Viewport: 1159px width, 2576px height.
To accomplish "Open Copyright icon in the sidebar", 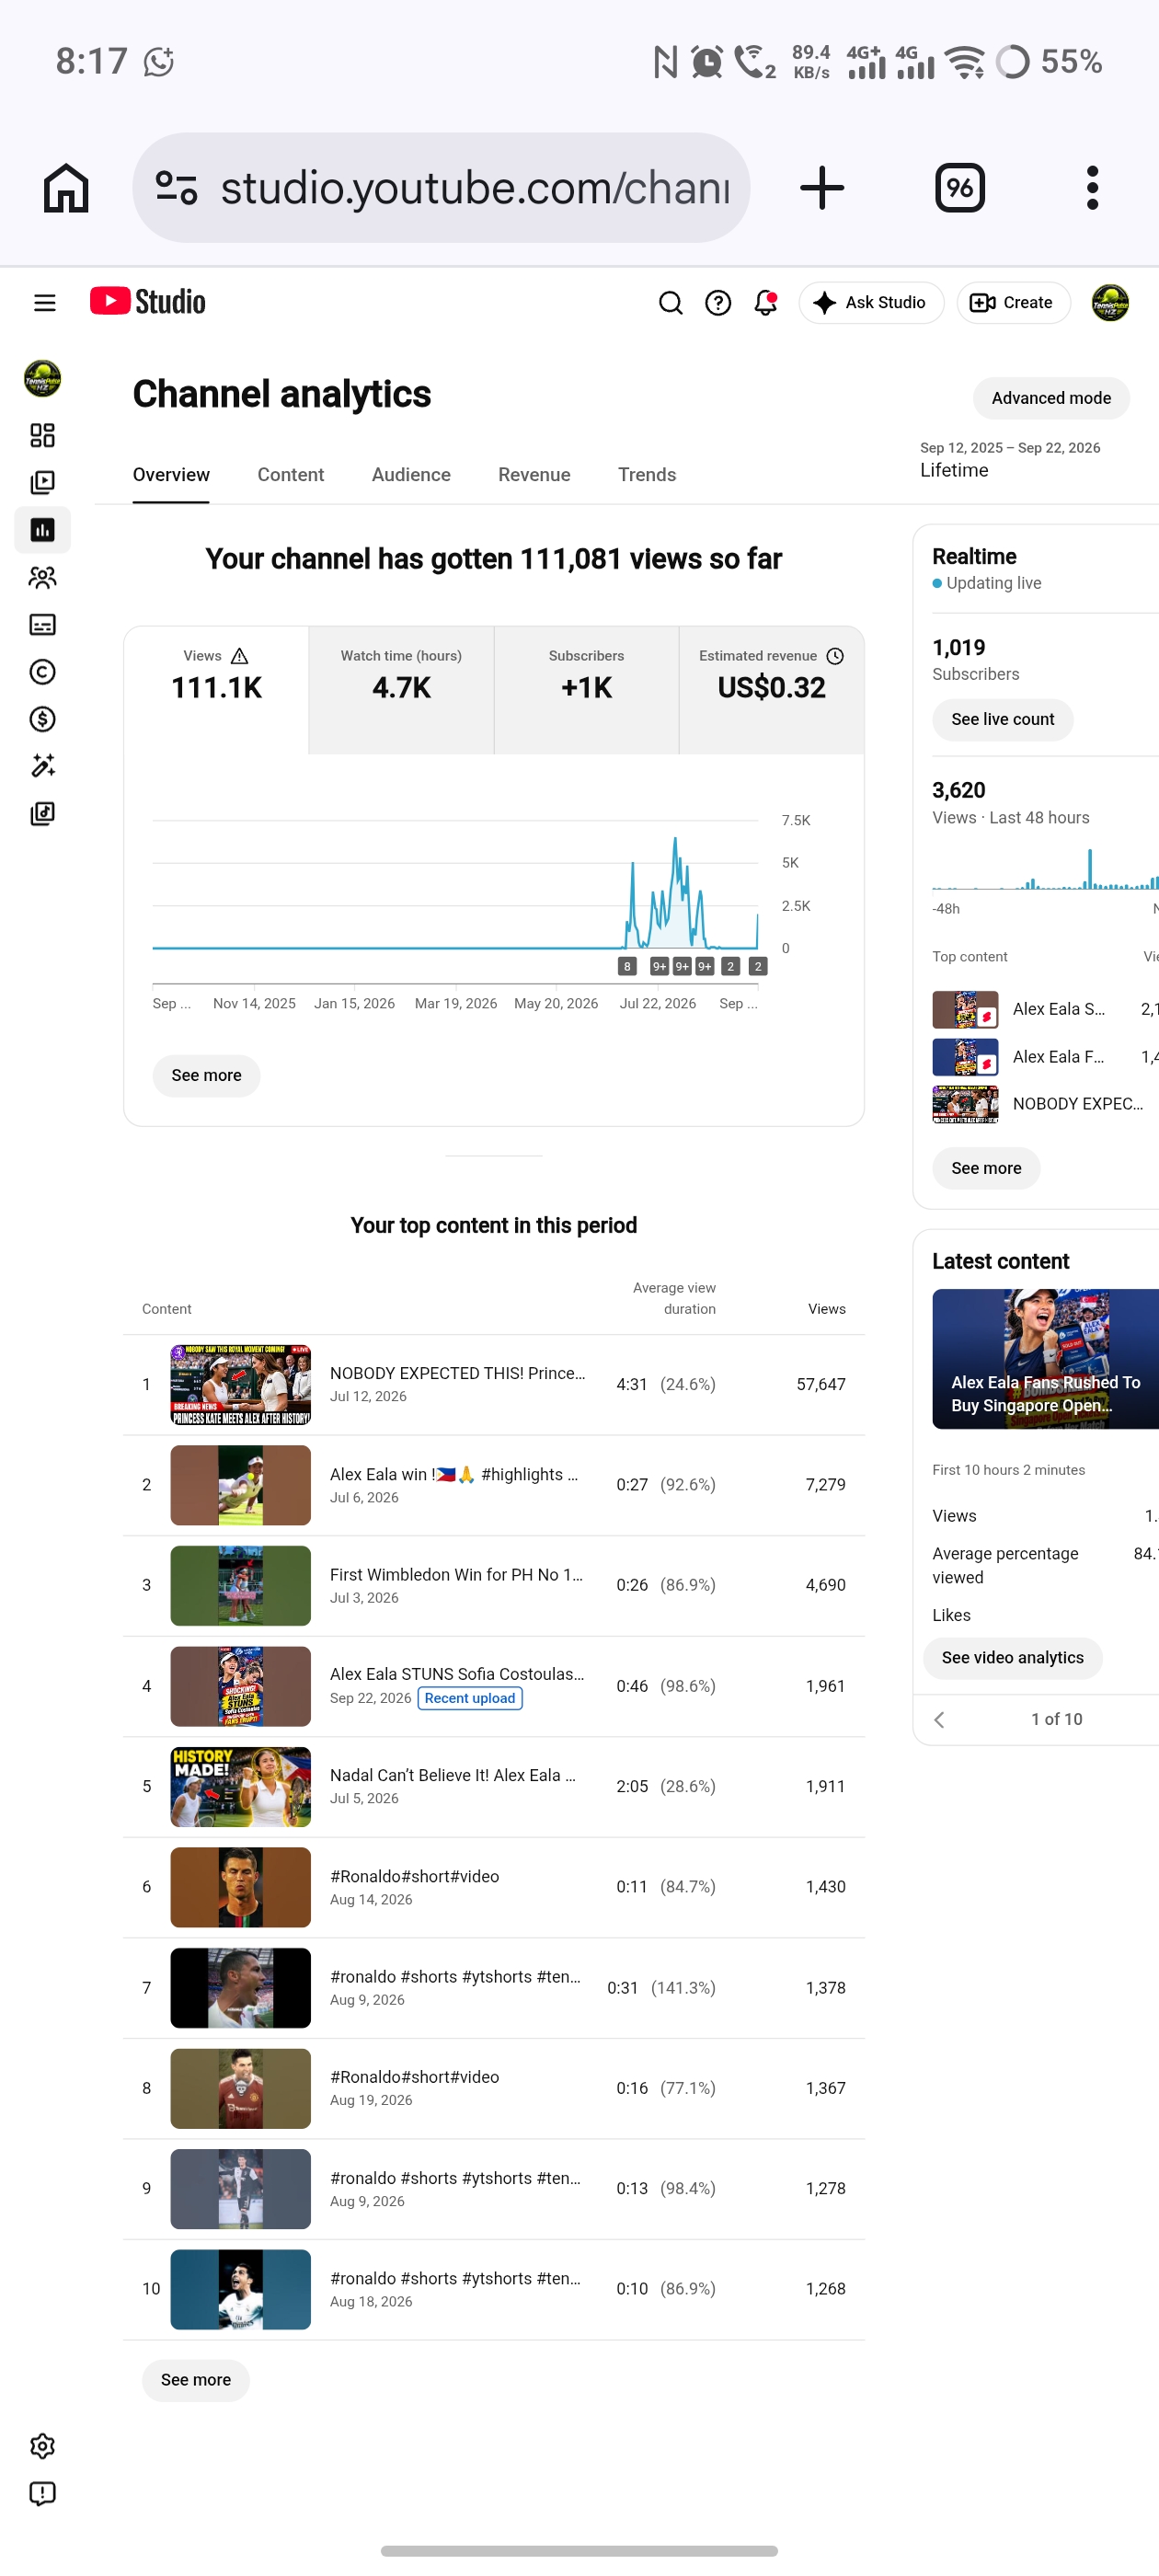I will pos(42,672).
